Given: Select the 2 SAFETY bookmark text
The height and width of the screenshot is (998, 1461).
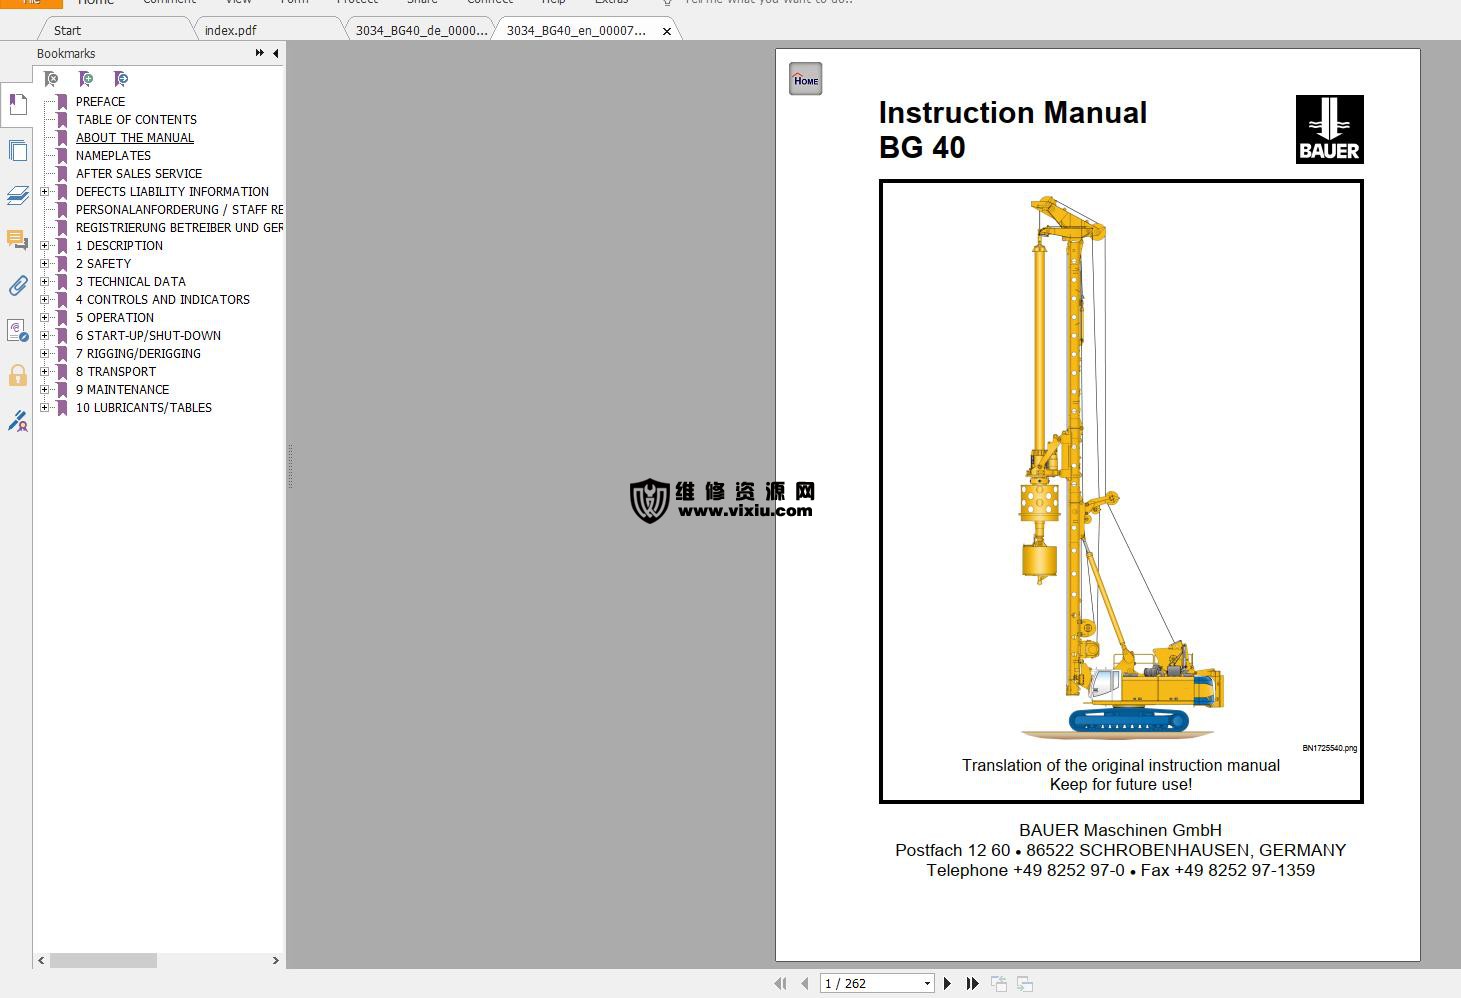Looking at the screenshot, I should (103, 263).
